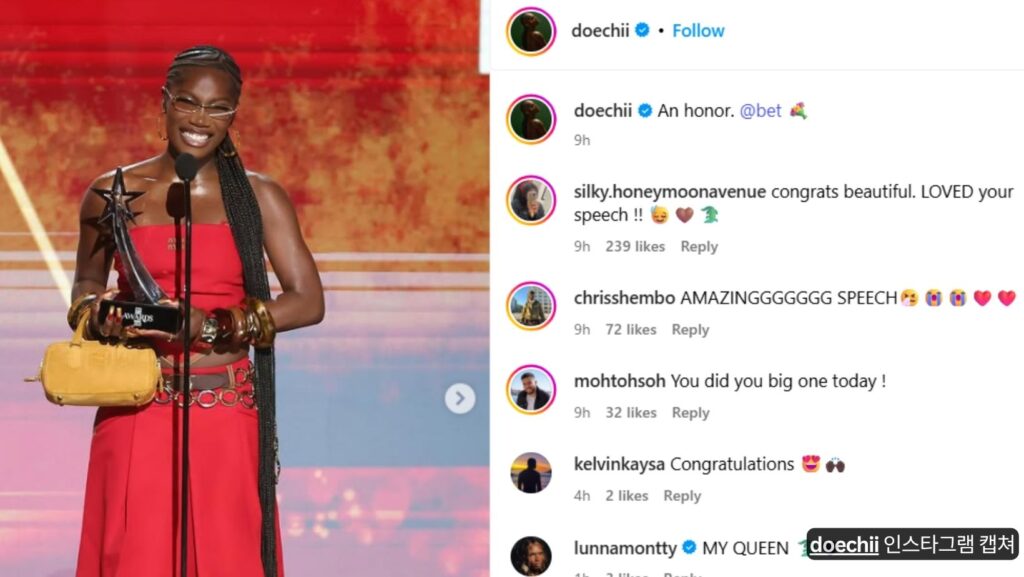Image resolution: width=1024 pixels, height=577 pixels.
Task: Open lunnamontty's profile avatar
Action: tap(531, 556)
